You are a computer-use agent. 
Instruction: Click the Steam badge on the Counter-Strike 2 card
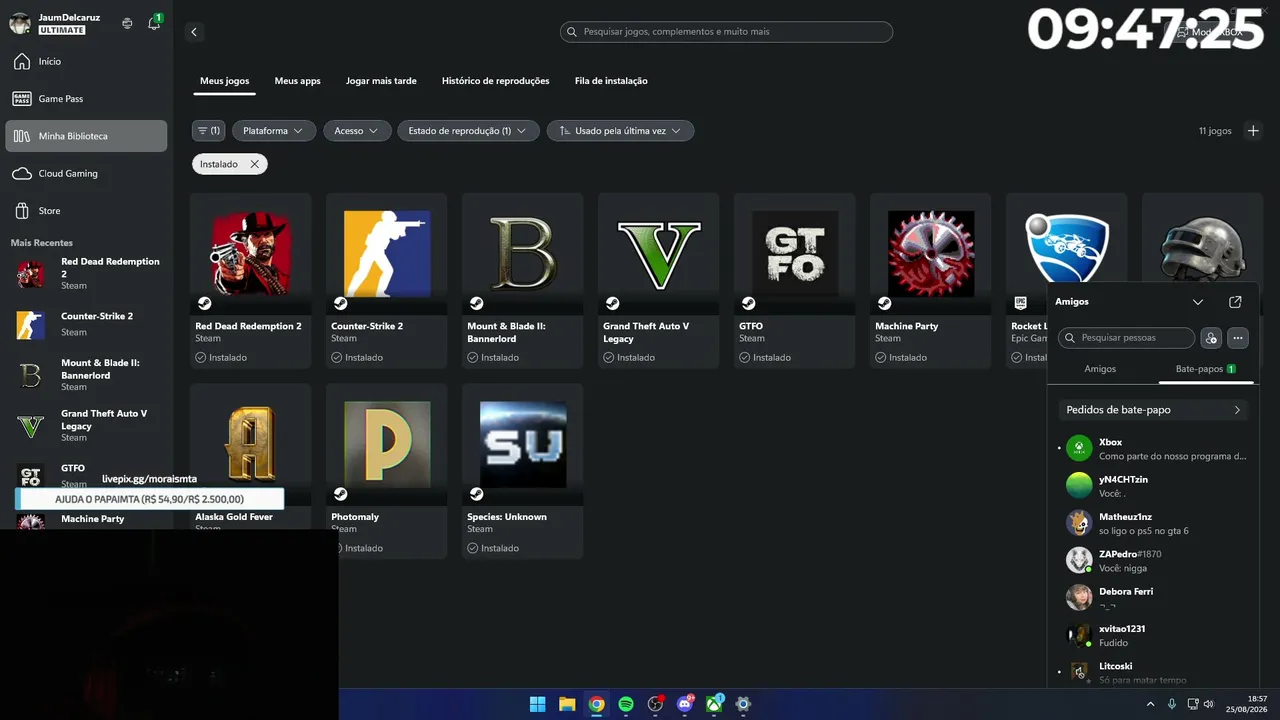click(341, 303)
